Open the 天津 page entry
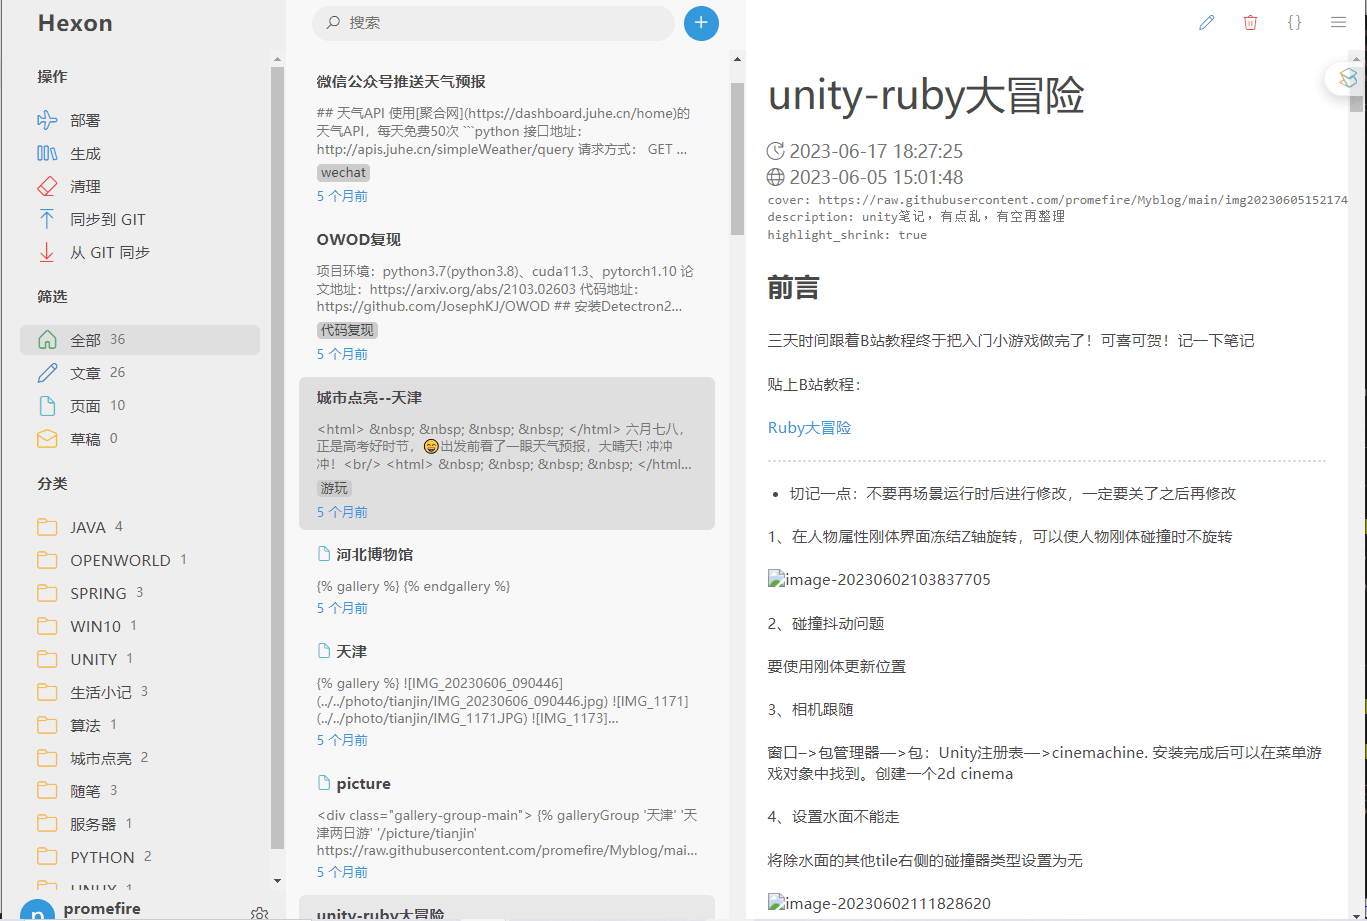Image resolution: width=1367 pixels, height=921 pixels. coord(507,695)
